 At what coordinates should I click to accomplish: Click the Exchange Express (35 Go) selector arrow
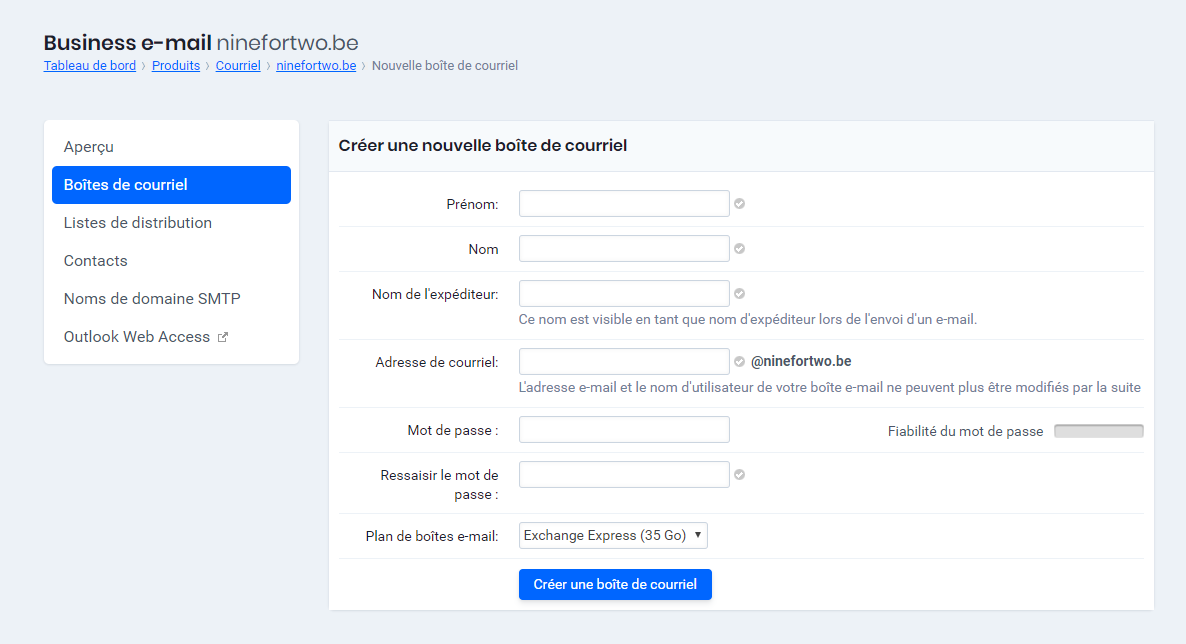pos(697,535)
